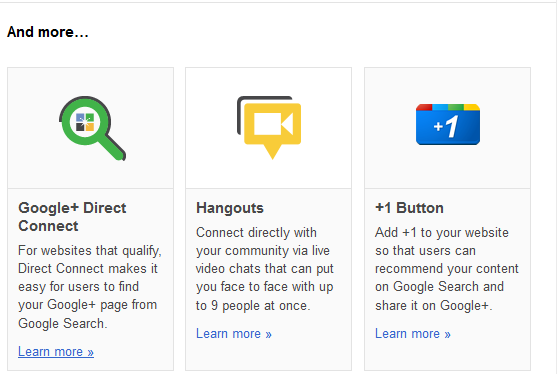Click the 'And more…' section heading
The height and width of the screenshot is (374, 559).
click(48, 32)
